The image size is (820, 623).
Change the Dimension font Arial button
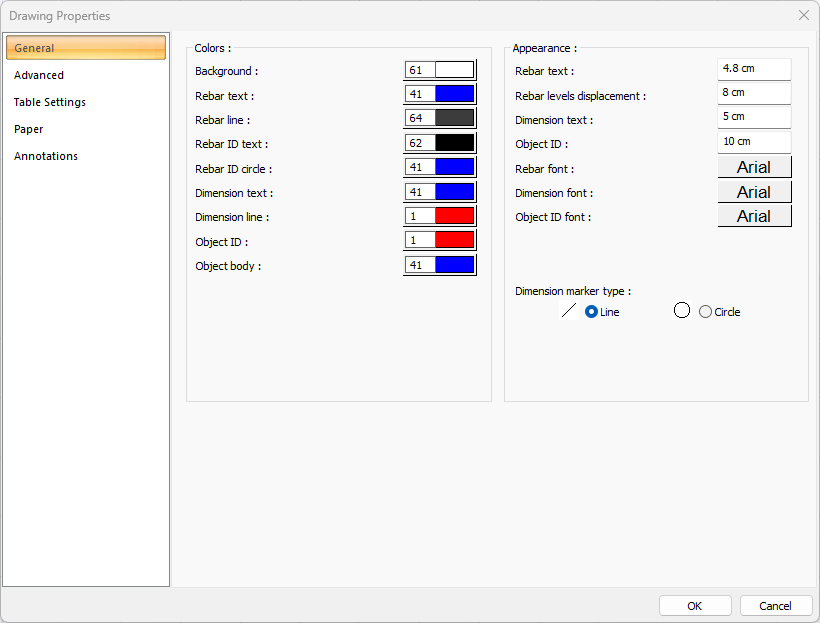[754, 192]
